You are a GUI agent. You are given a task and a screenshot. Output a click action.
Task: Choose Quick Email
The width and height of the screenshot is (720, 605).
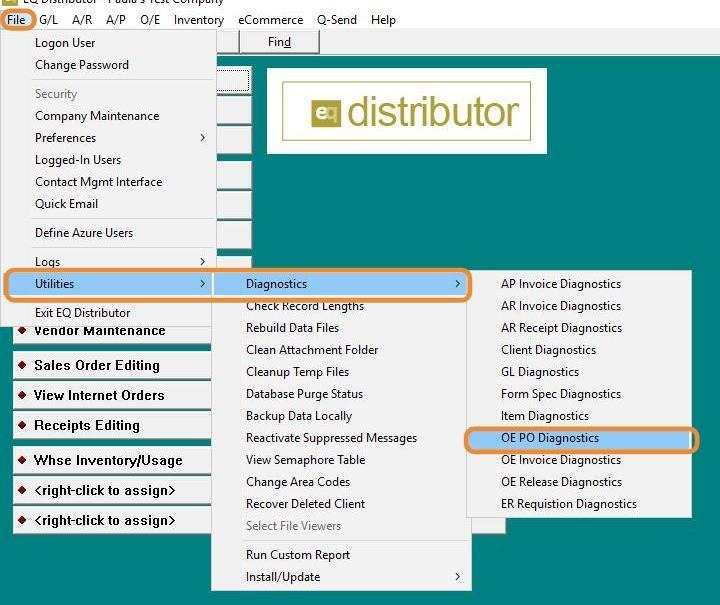(109, 204)
